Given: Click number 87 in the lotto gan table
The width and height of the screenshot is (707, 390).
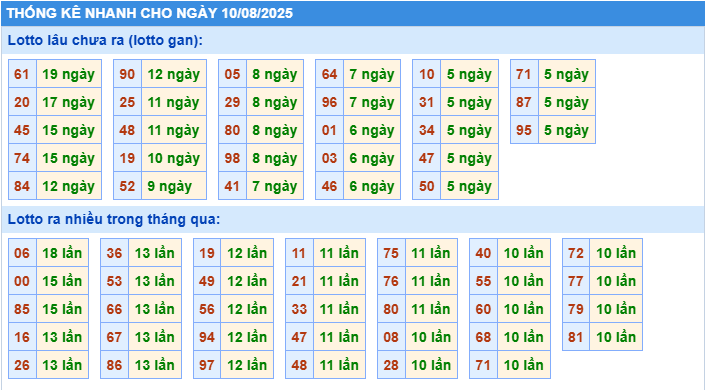Looking at the screenshot, I should 524,102.
